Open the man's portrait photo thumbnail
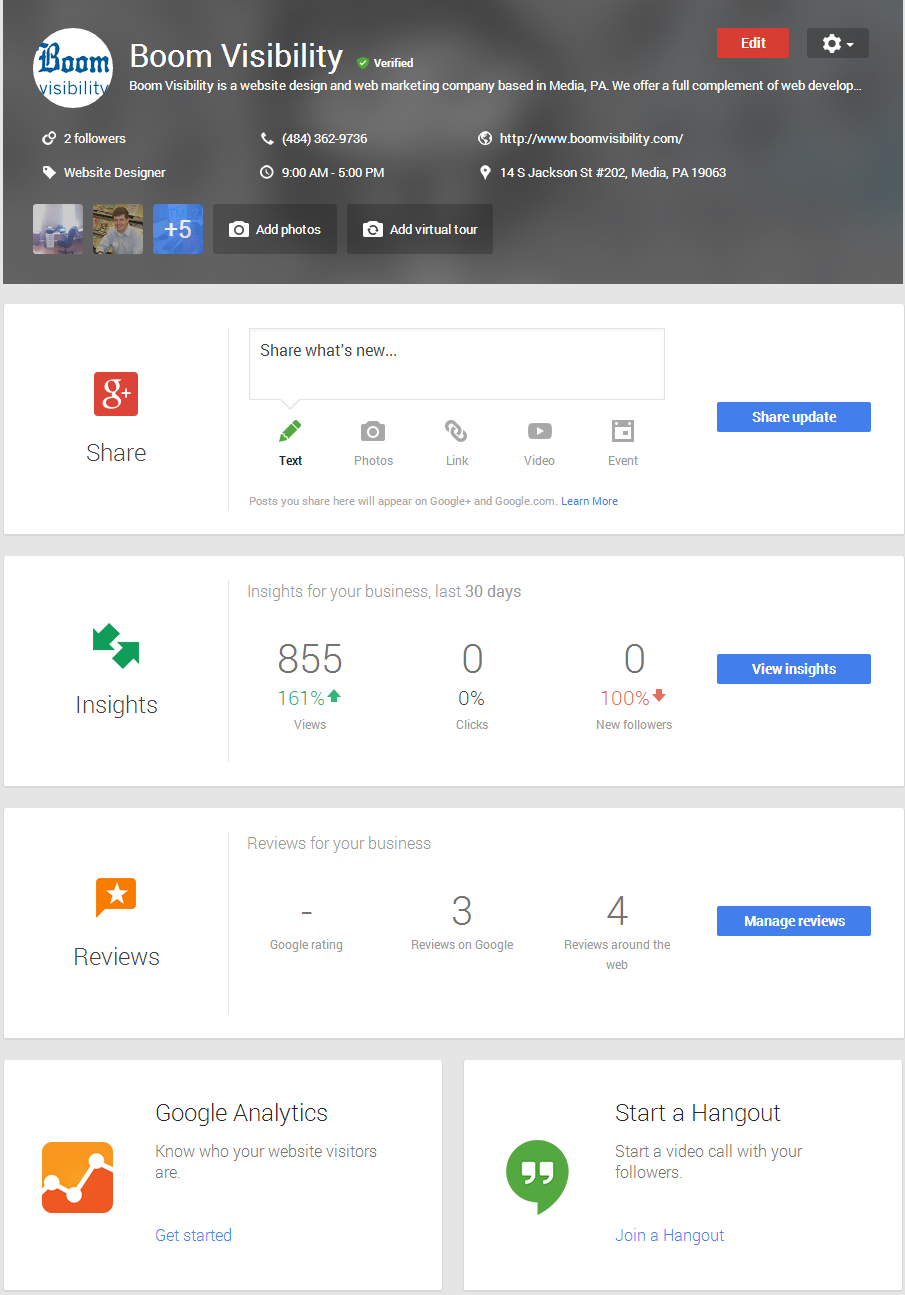Viewport: 905px width, 1295px height. click(x=118, y=229)
